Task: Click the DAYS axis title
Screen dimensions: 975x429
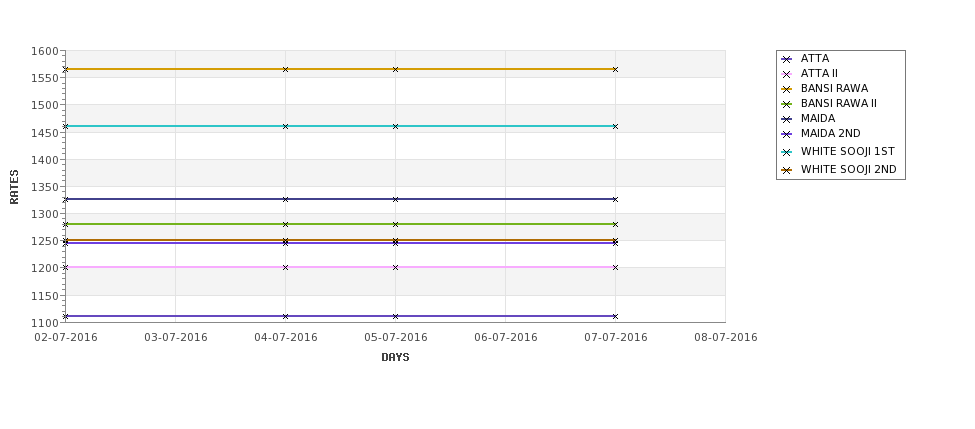Action: coord(395,358)
